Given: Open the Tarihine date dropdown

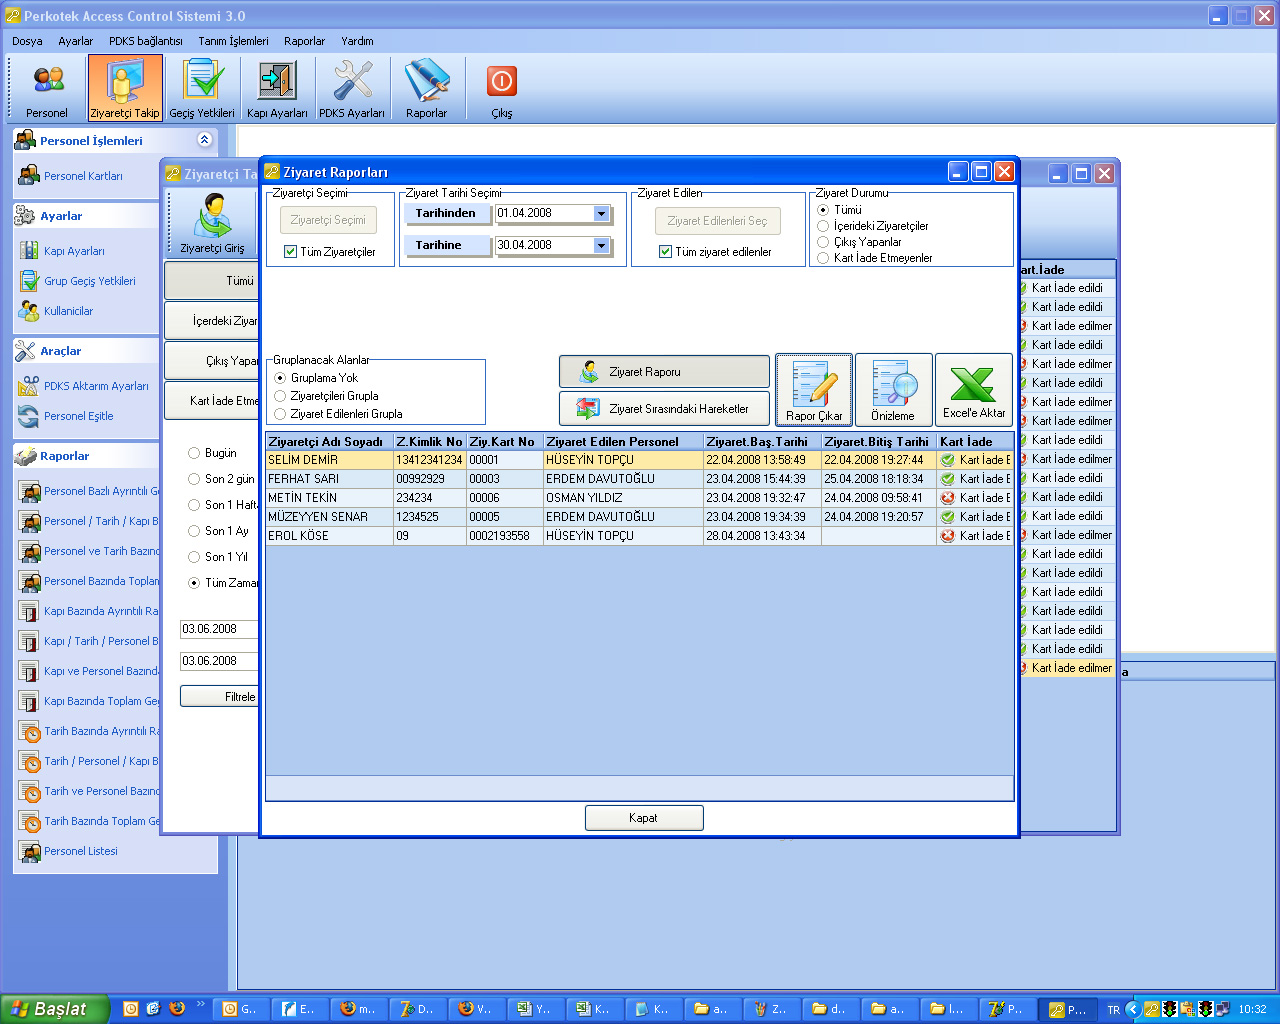Looking at the screenshot, I should click(601, 246).
